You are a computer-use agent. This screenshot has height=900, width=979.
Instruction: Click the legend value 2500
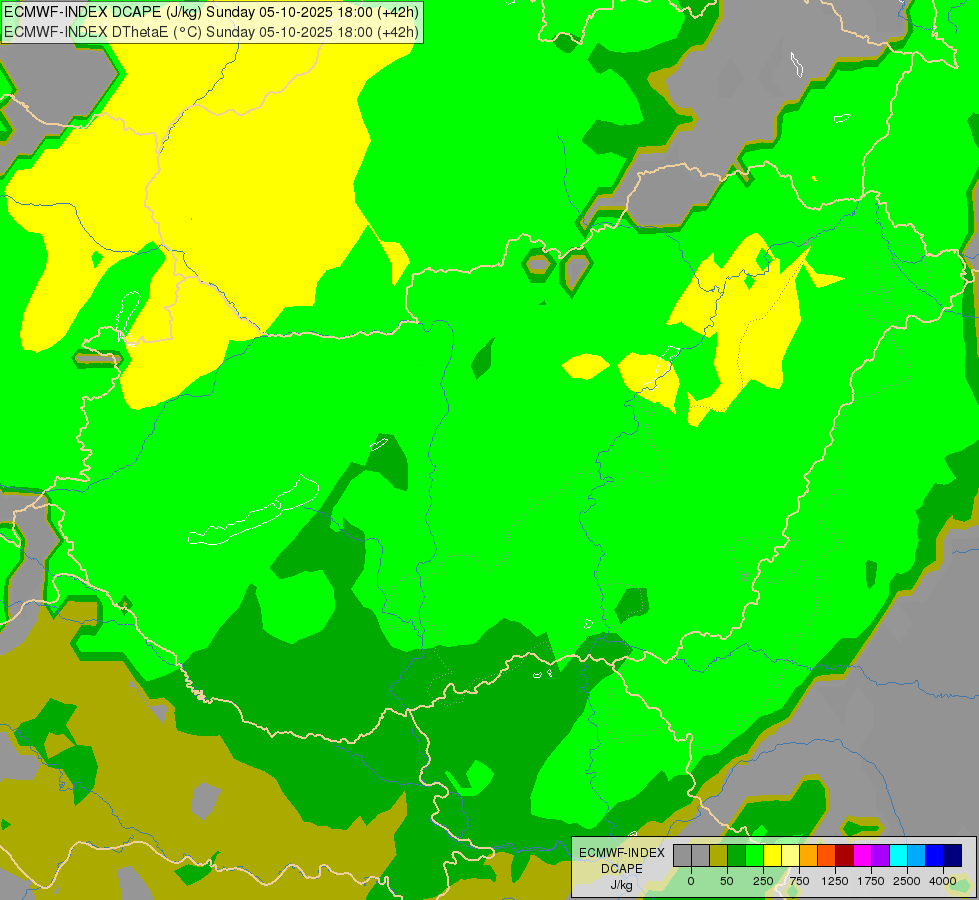907,881
